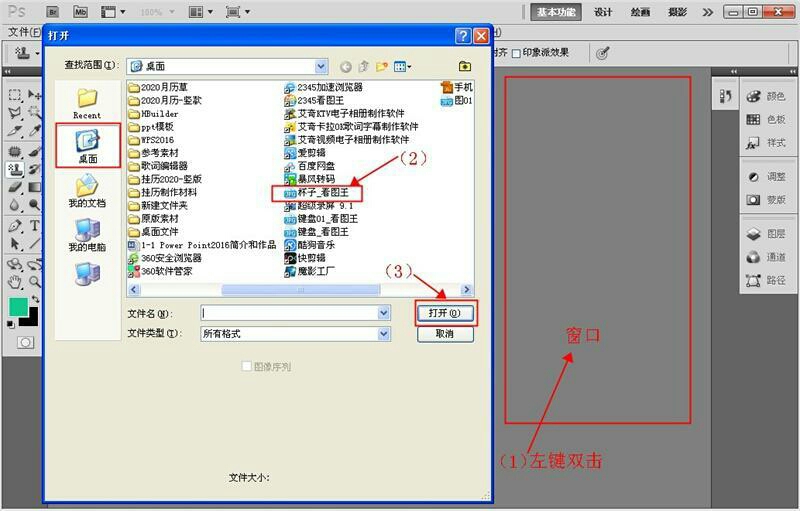Image resolution: width=800 pixels, height=511 pixels.
Task: Swap foreground and background colors
Action: click(35, 299)
